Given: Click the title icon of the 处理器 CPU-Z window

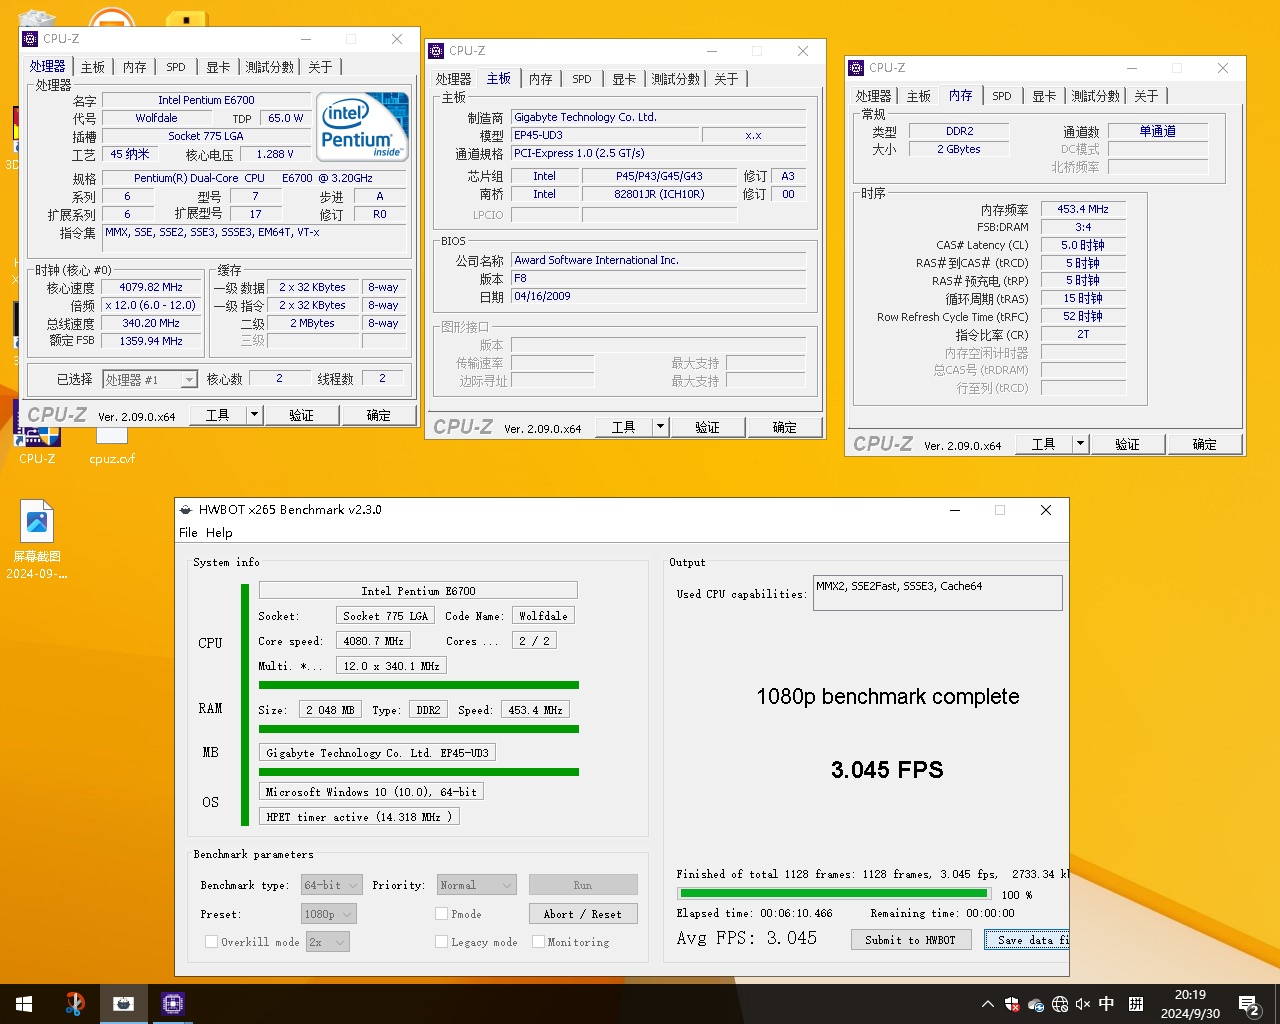Looking at the screenshot, I should click(x=30, y=39).
